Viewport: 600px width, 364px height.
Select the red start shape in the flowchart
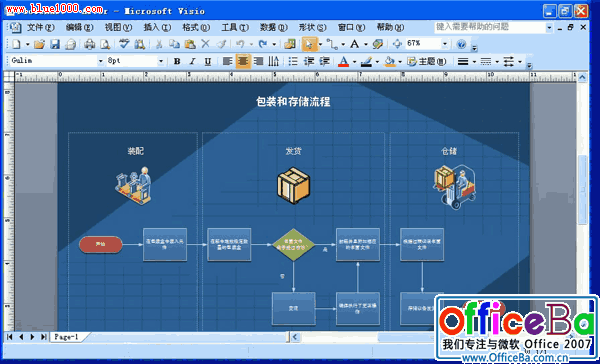101,244
